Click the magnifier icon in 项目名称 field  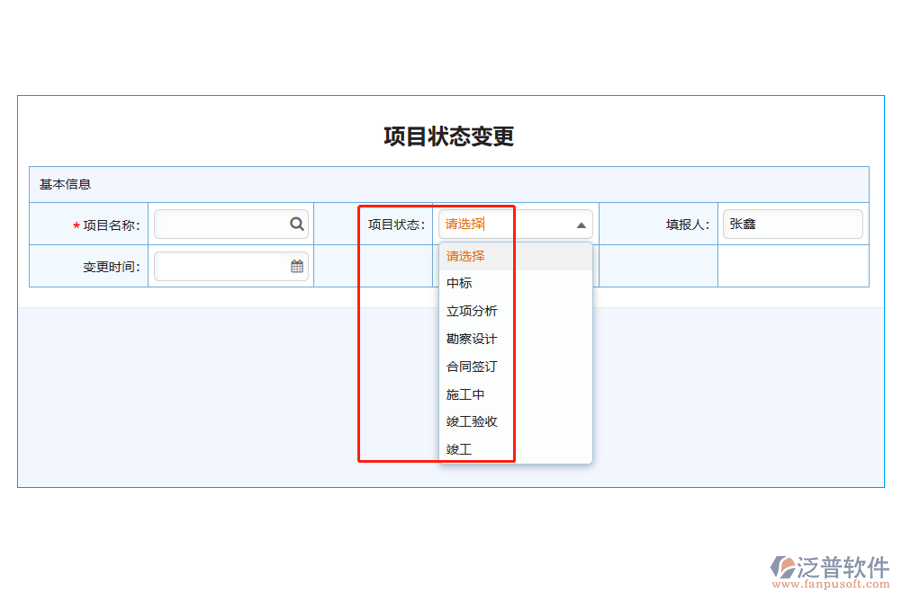[297, 223]
